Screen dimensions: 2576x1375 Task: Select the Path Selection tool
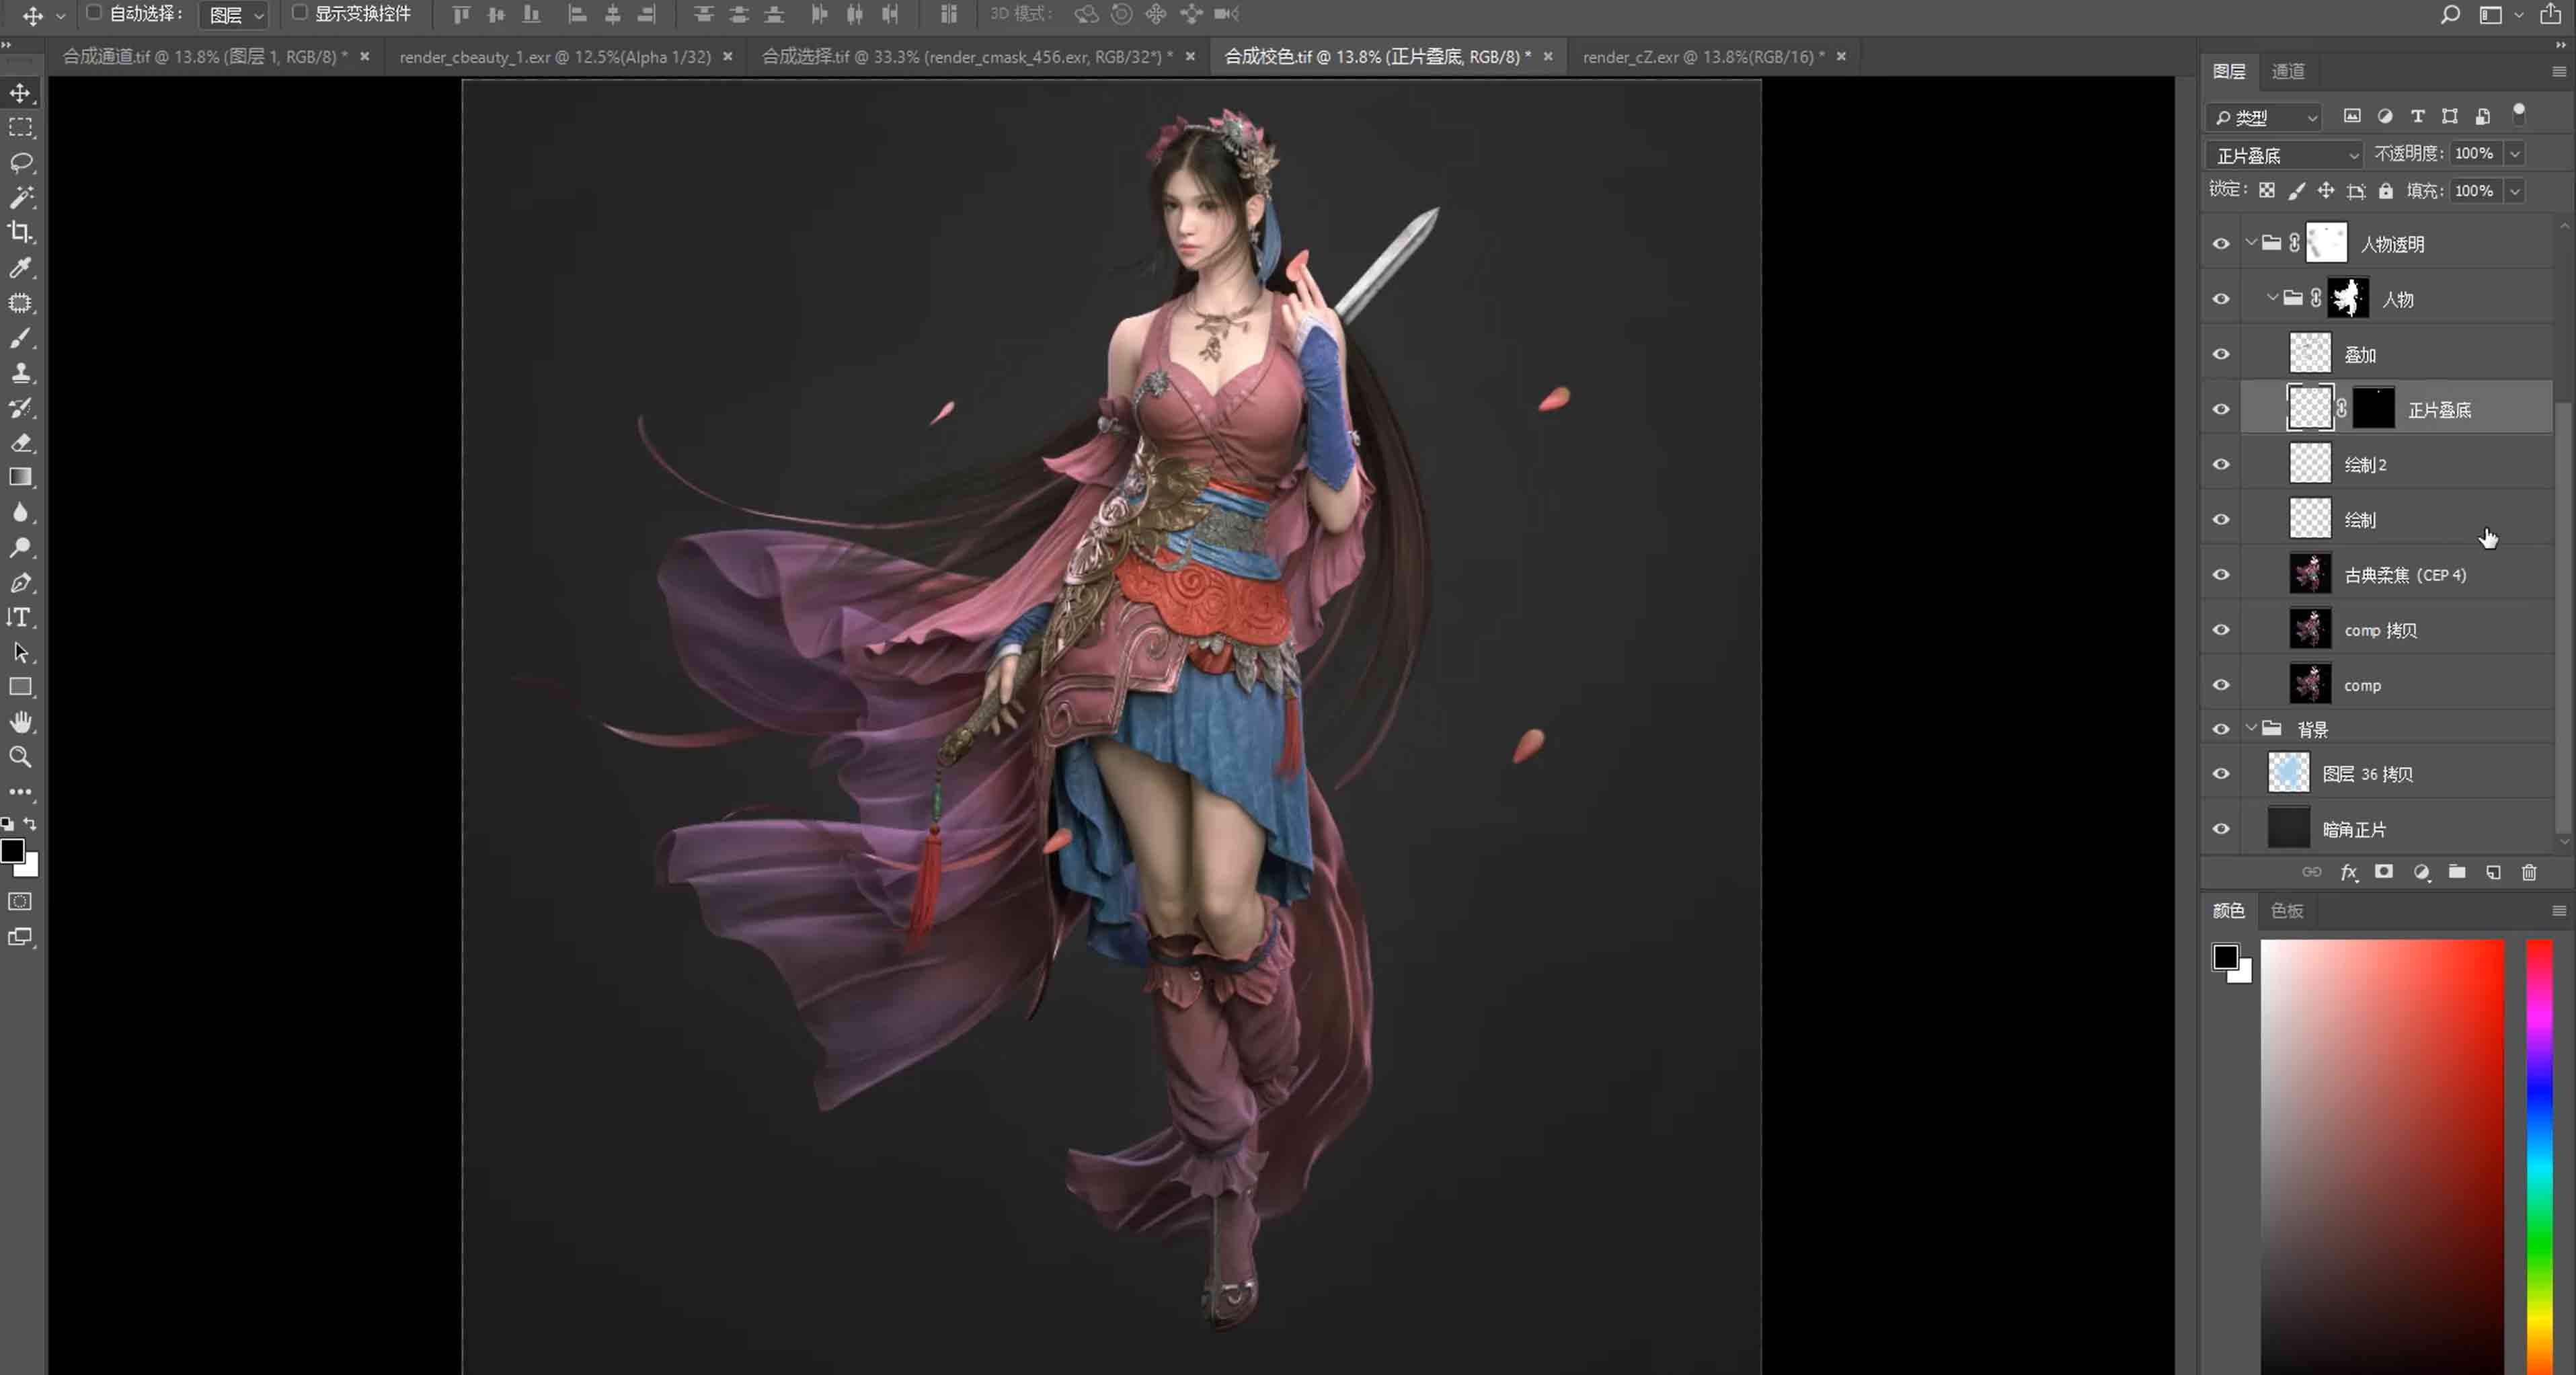click(21, 653)
